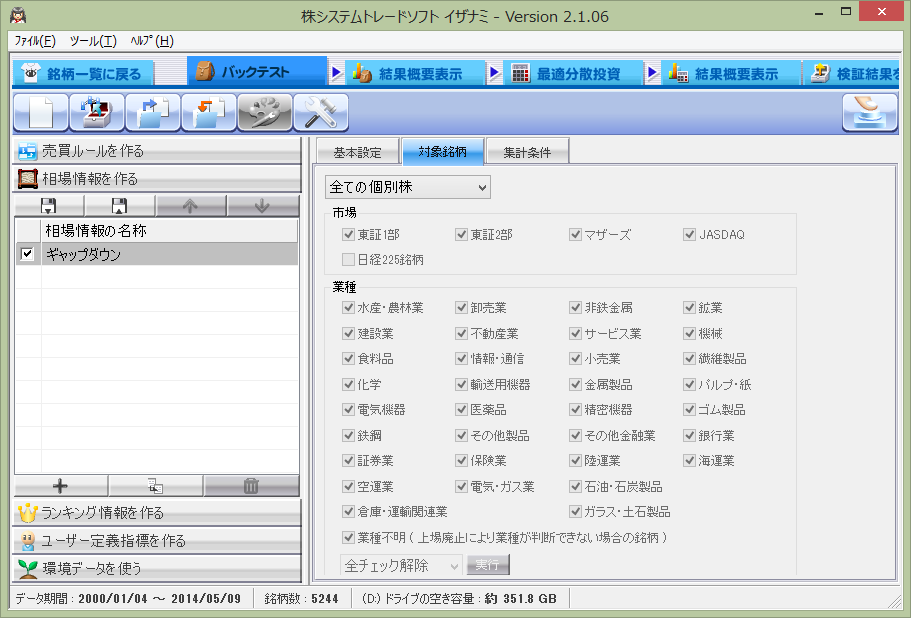This screenshot has height=618, width=911.
Task: Click the paint palette toolbar icon
Action: [265, 112]
